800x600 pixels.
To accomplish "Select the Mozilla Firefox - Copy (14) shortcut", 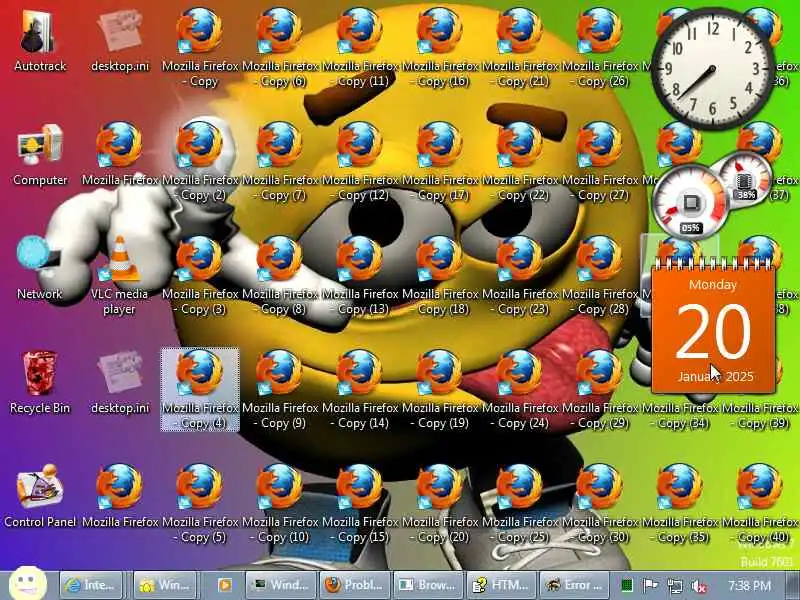I will [x=360, y=390].
